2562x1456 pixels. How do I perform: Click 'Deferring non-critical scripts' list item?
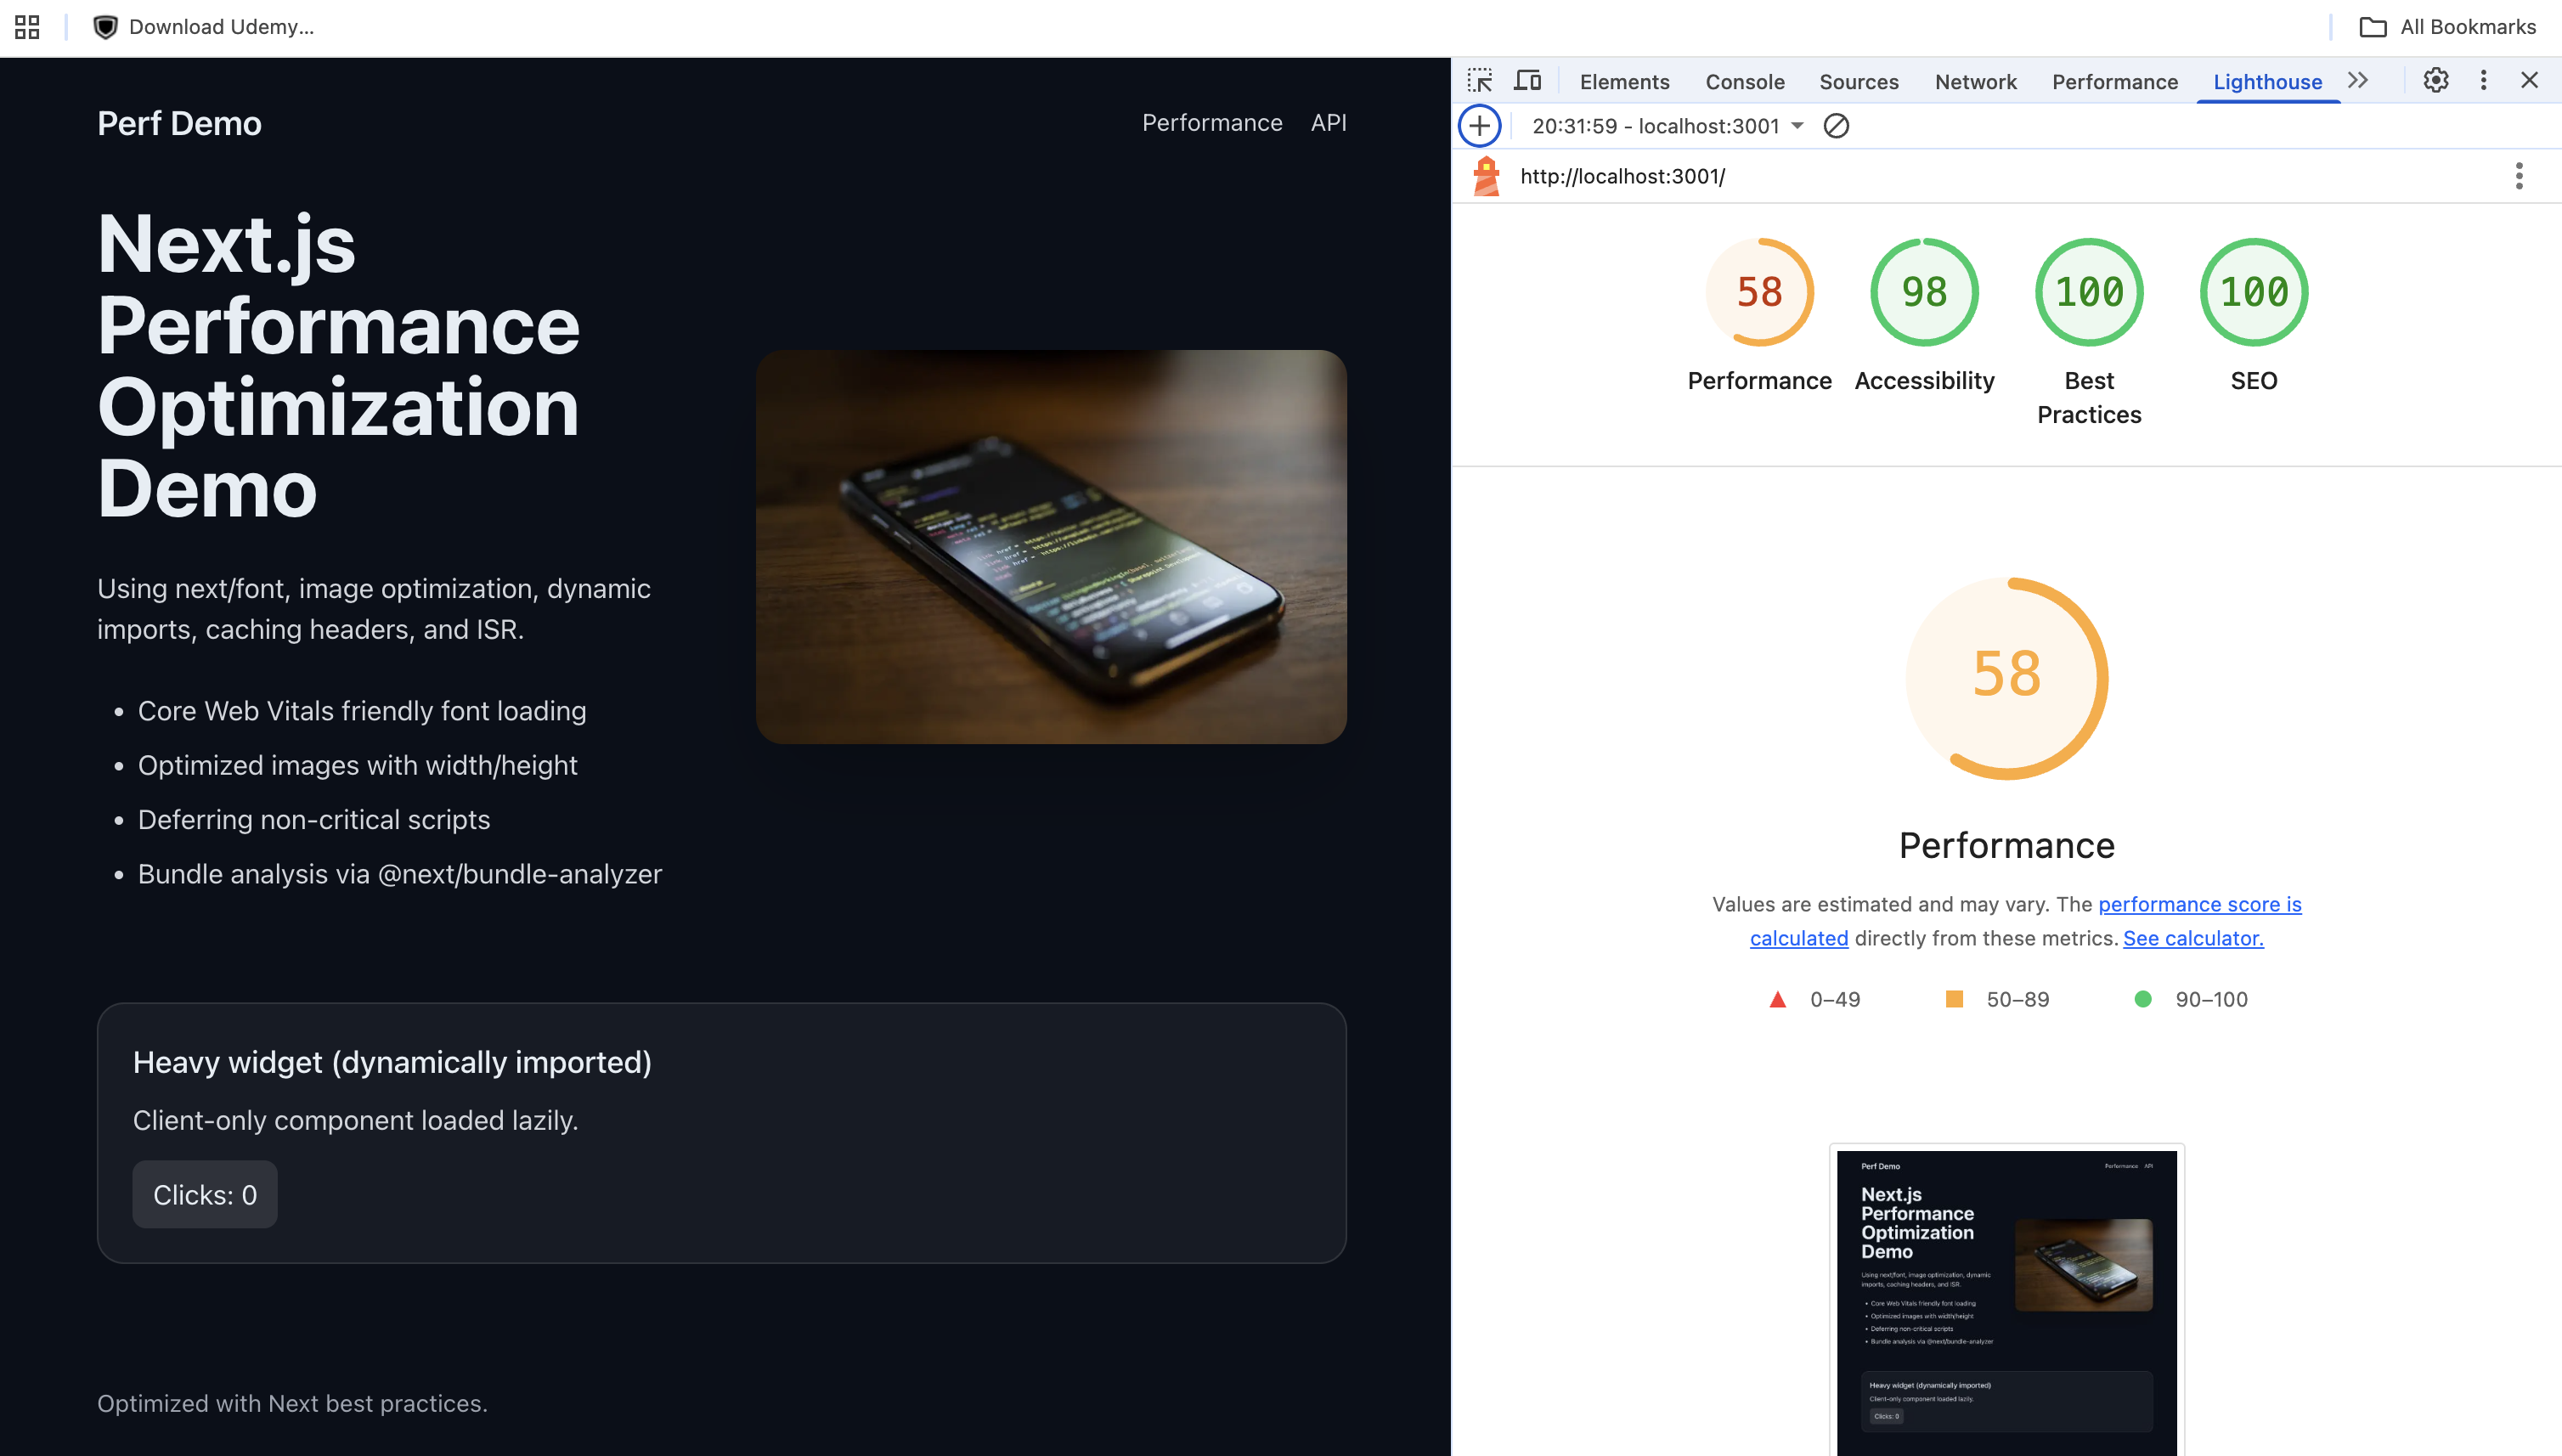coord(314,820)
